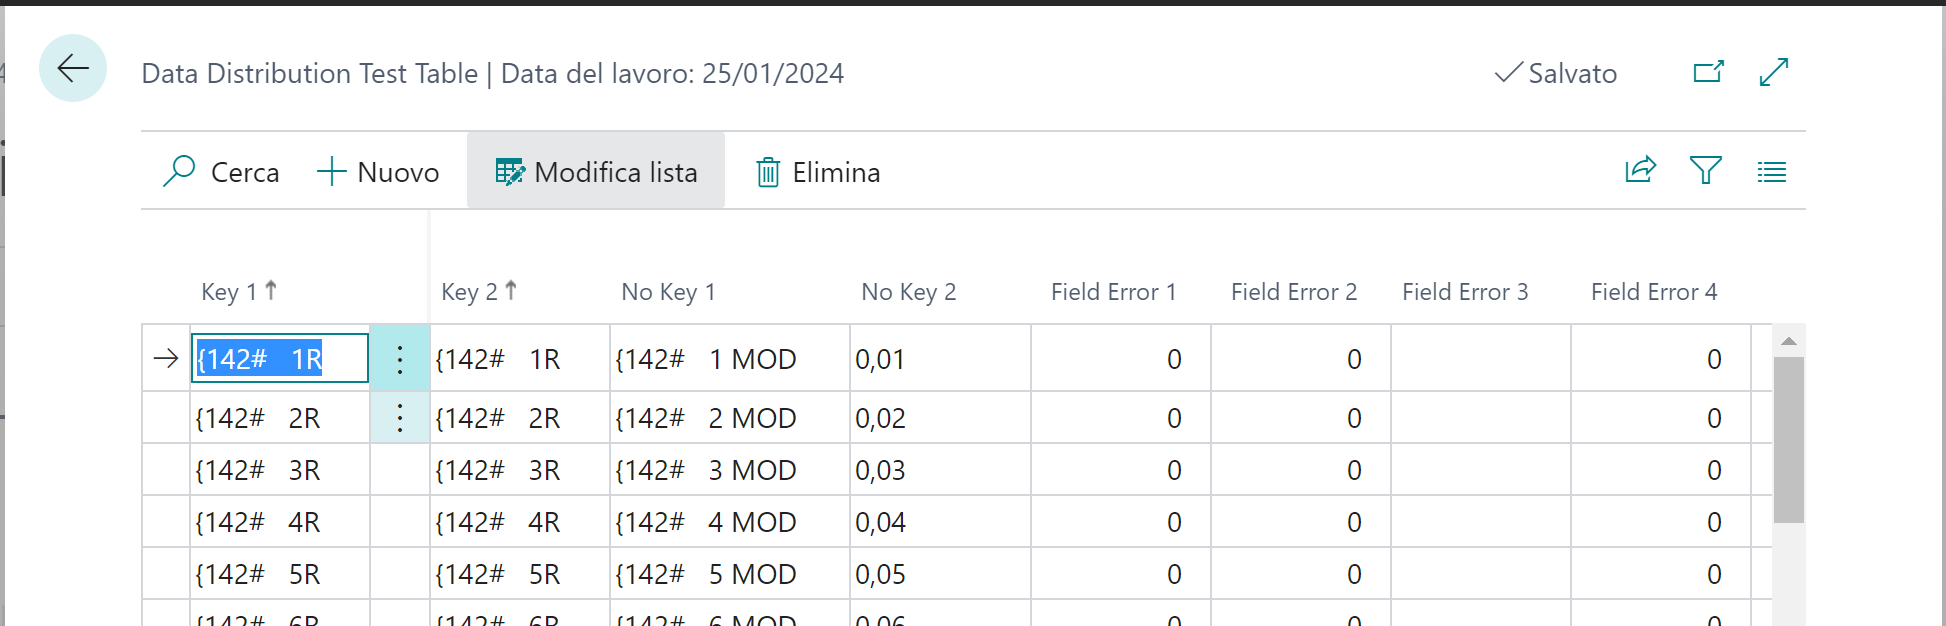The image size is (1946, 626).
Task: Click the vertical scrollbar thumb
Action: point(1788,440)
